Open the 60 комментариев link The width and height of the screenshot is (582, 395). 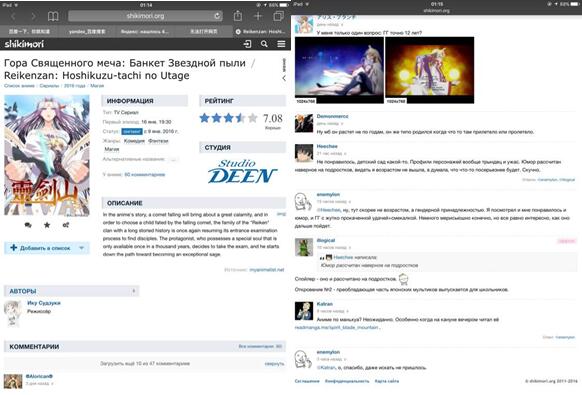tap(145, 174)
